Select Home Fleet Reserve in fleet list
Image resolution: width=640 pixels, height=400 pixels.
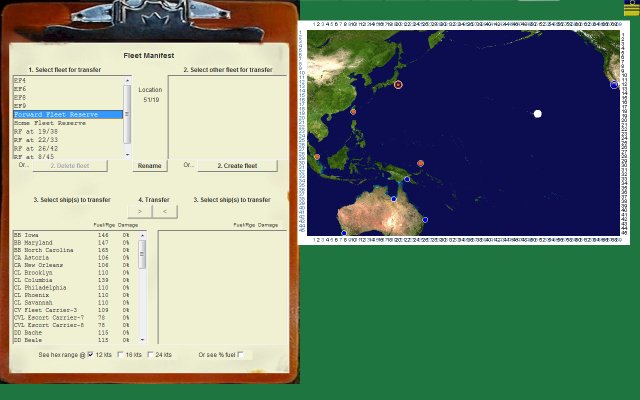coord(50,123)
